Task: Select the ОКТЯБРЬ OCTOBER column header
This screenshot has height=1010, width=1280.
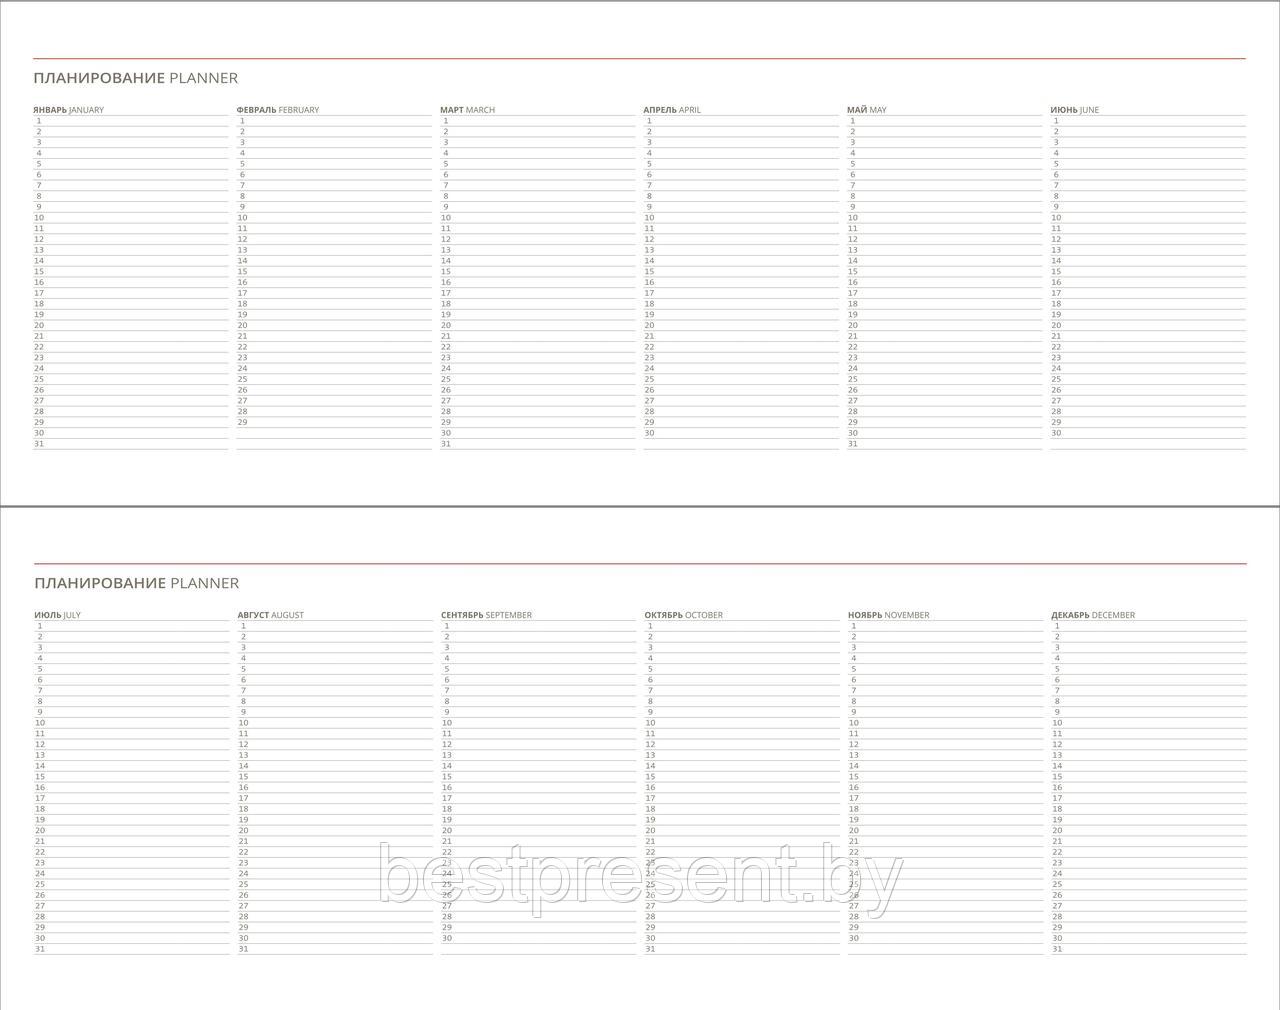Action: (683, 615)
